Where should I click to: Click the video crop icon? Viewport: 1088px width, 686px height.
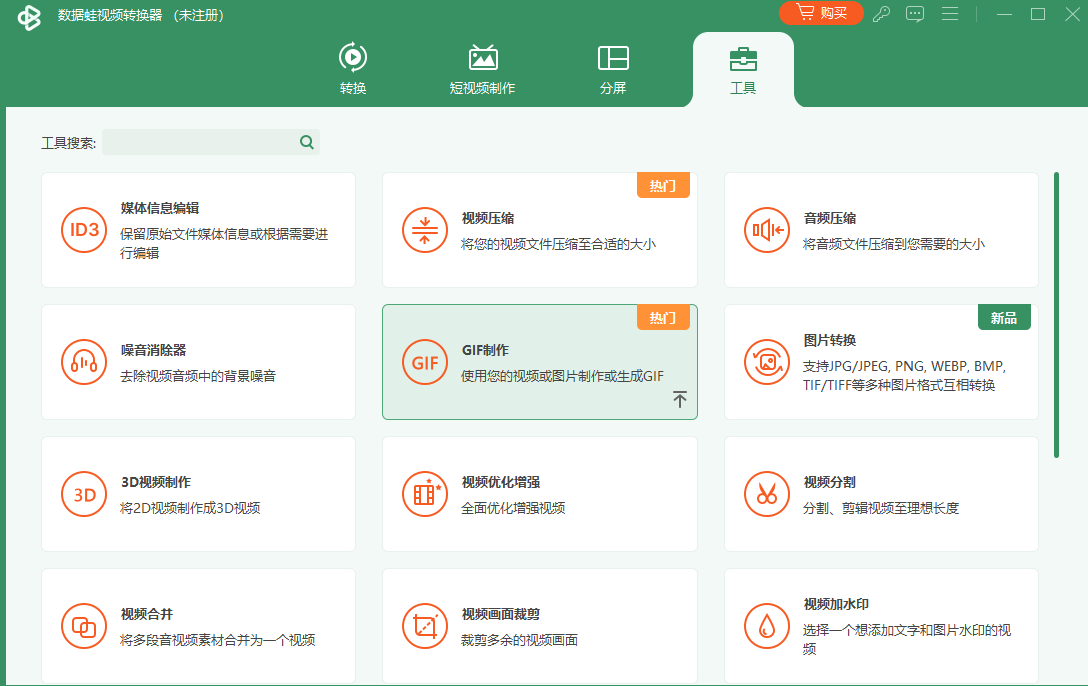point(425,626)
